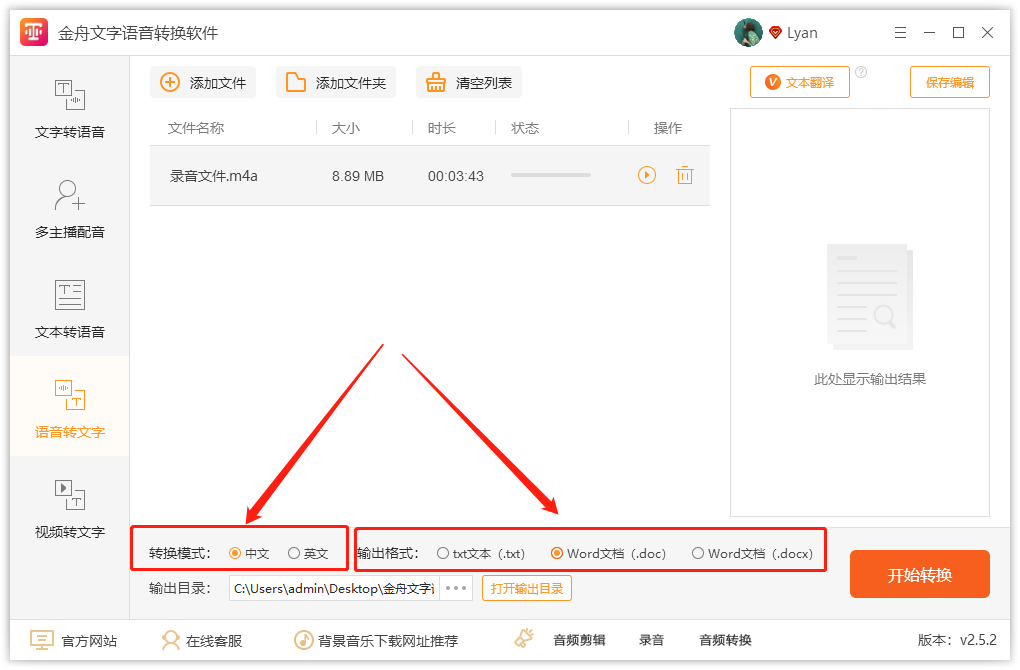Click the VIP diamond badge icon
The width and height of the screenshot is (1020, 670).
tap(775, 33)
